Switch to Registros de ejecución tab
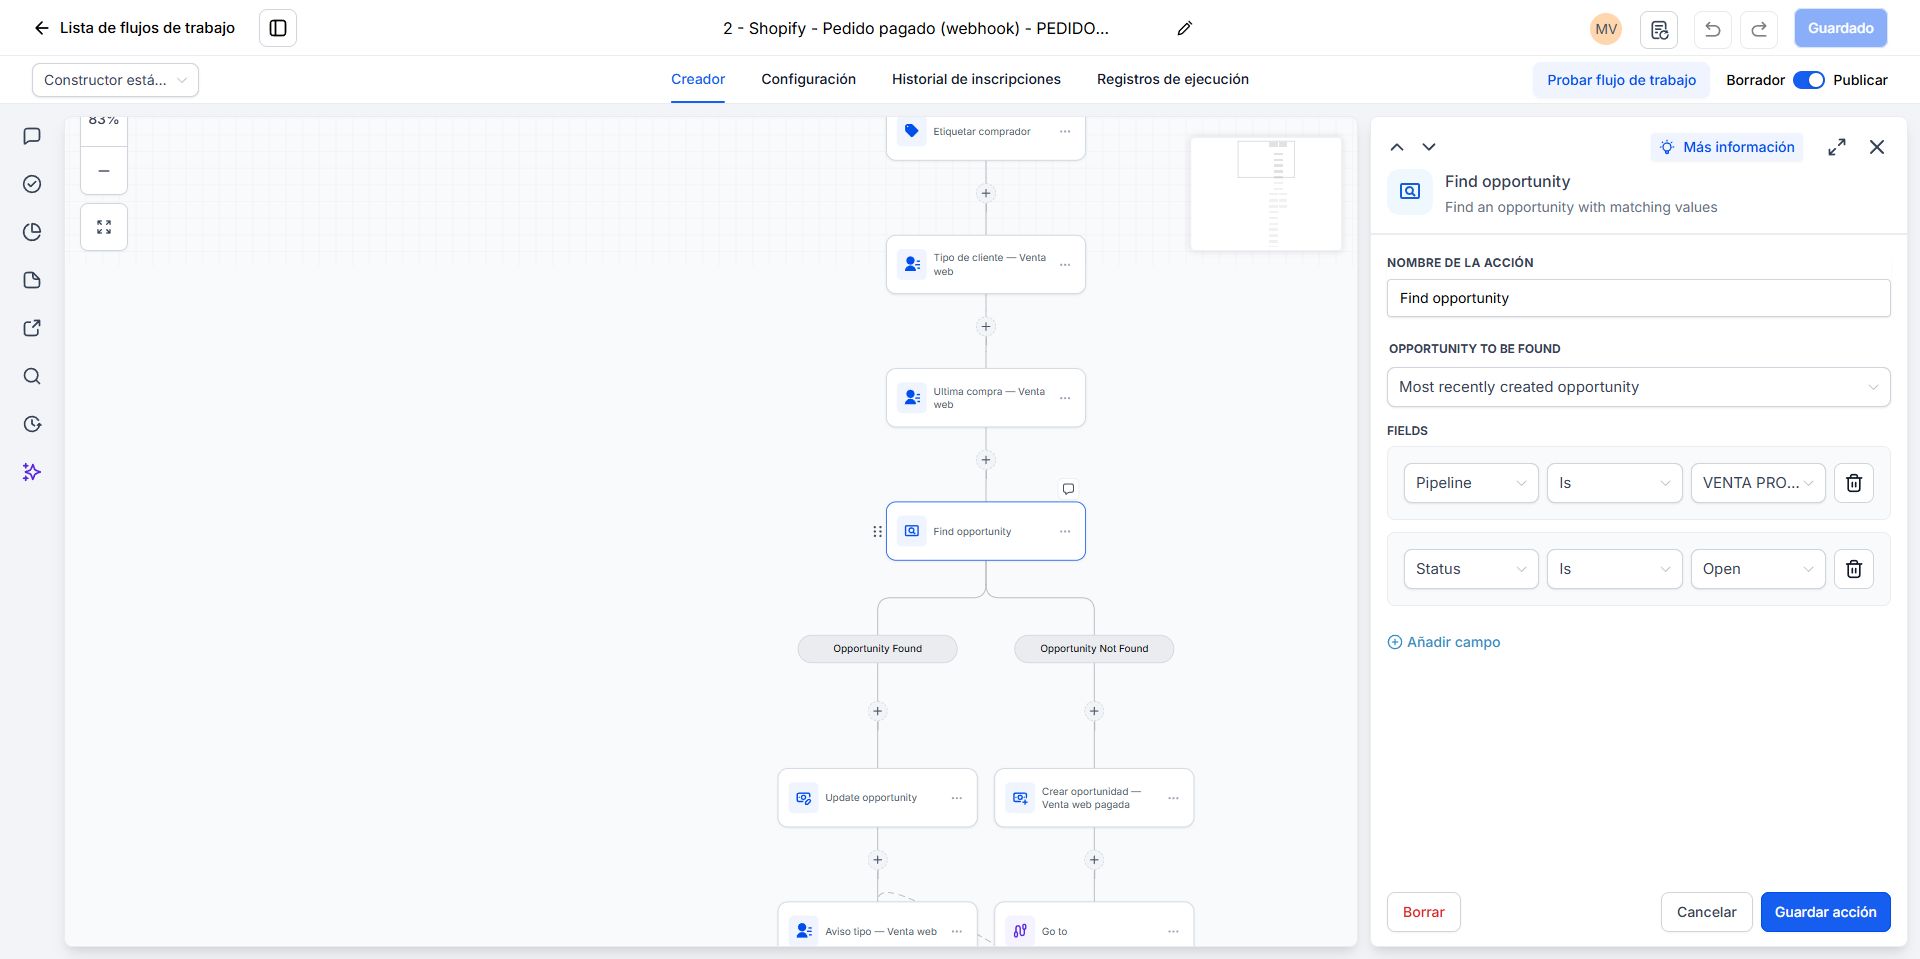Screen dimensions: 1920x959 pos(1172,79)
